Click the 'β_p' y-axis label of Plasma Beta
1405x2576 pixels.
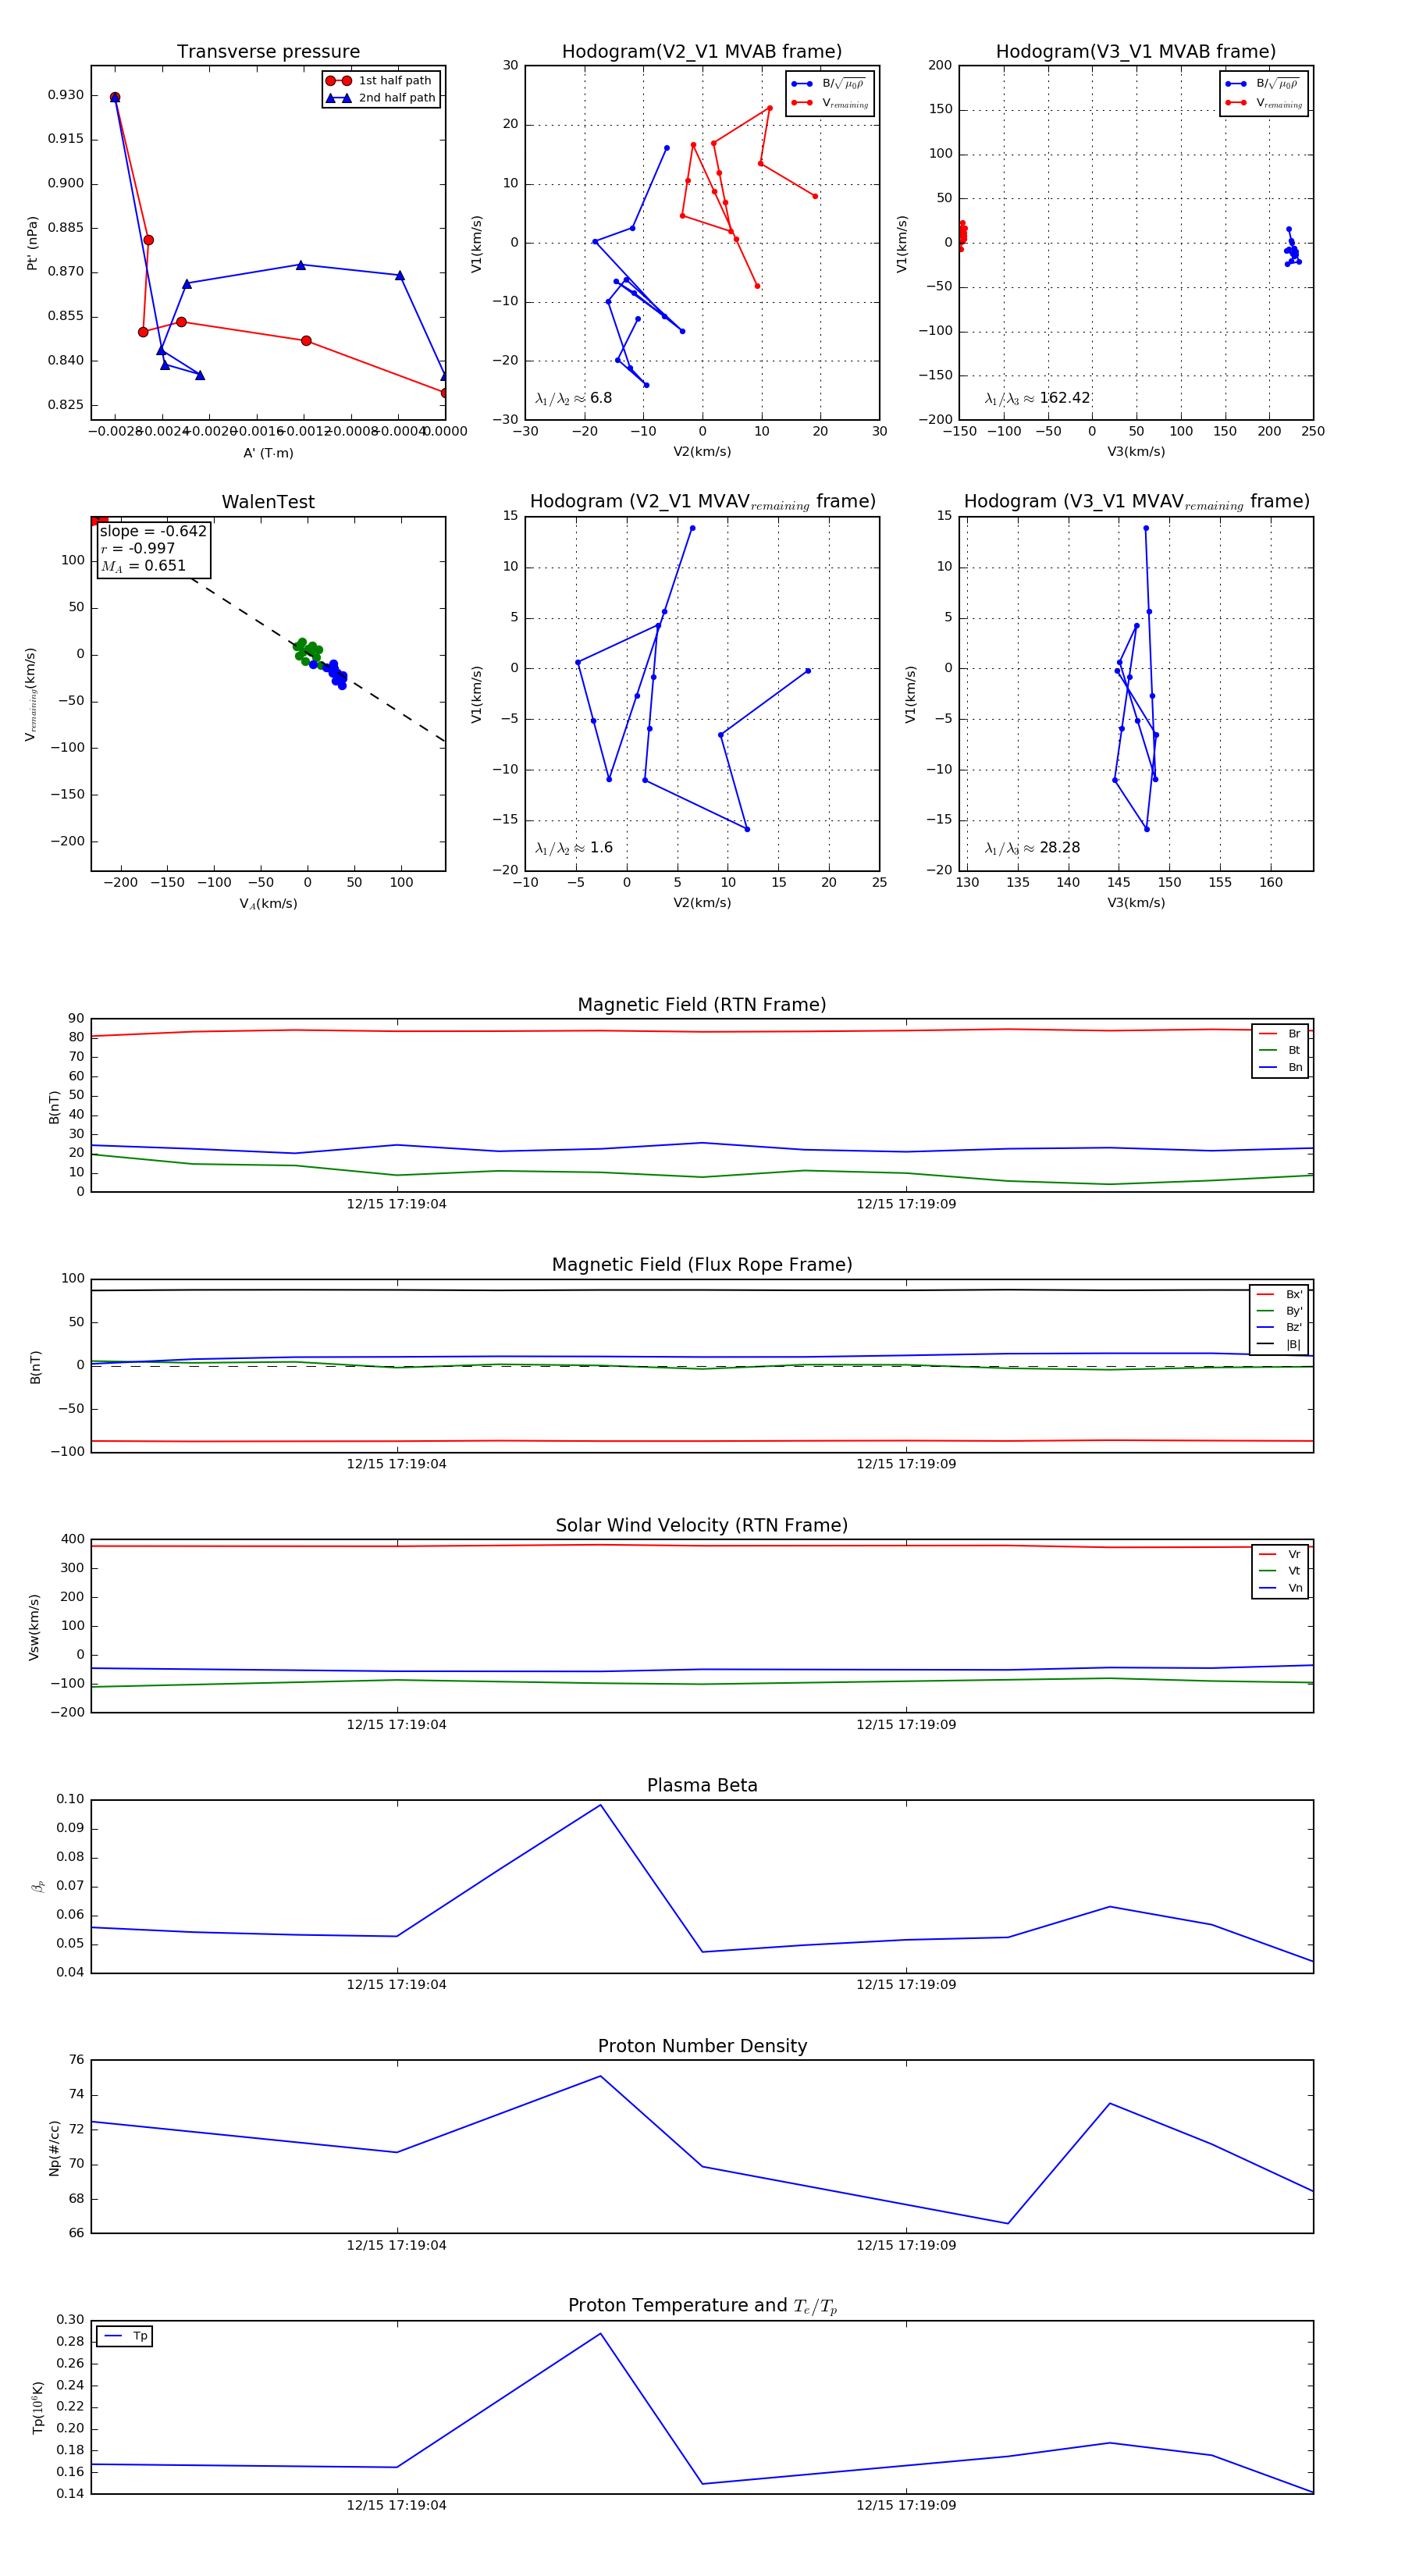pyautogui.click(x=38, y=1887)
